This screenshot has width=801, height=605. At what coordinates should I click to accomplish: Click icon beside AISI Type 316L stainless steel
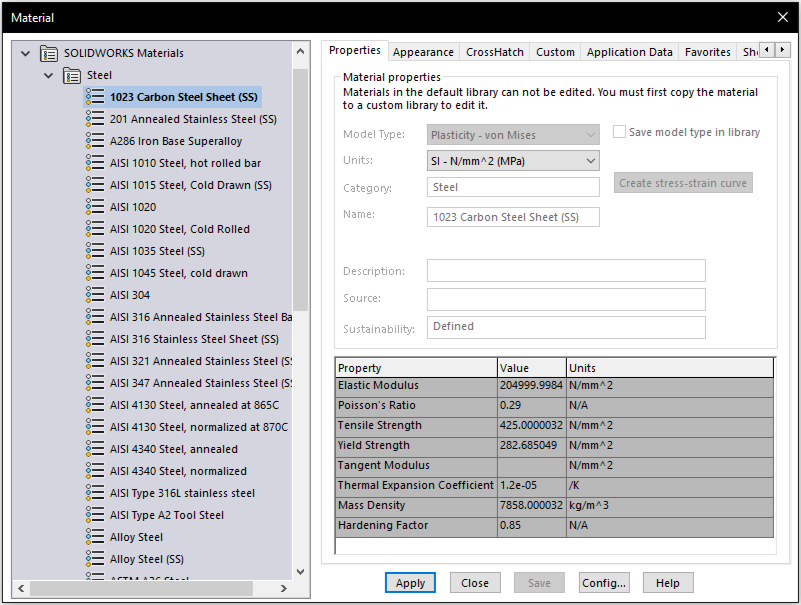click(x=95, y=493)
